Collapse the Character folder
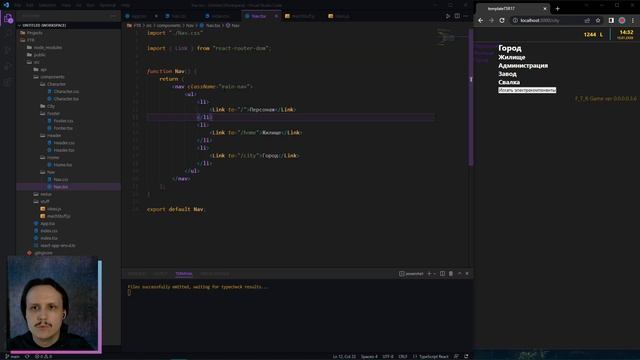Viewport: 640px width, 360px height. (53, 84)
